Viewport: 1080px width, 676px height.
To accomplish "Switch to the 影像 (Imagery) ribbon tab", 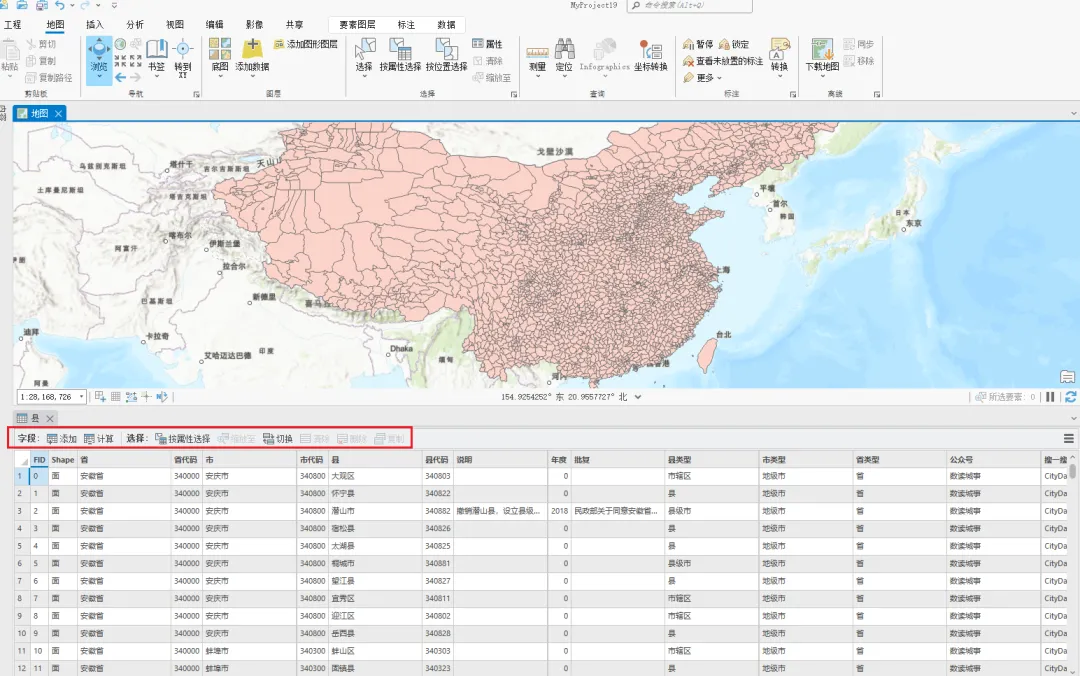I will pyautogui.click(x=254, y=24).
